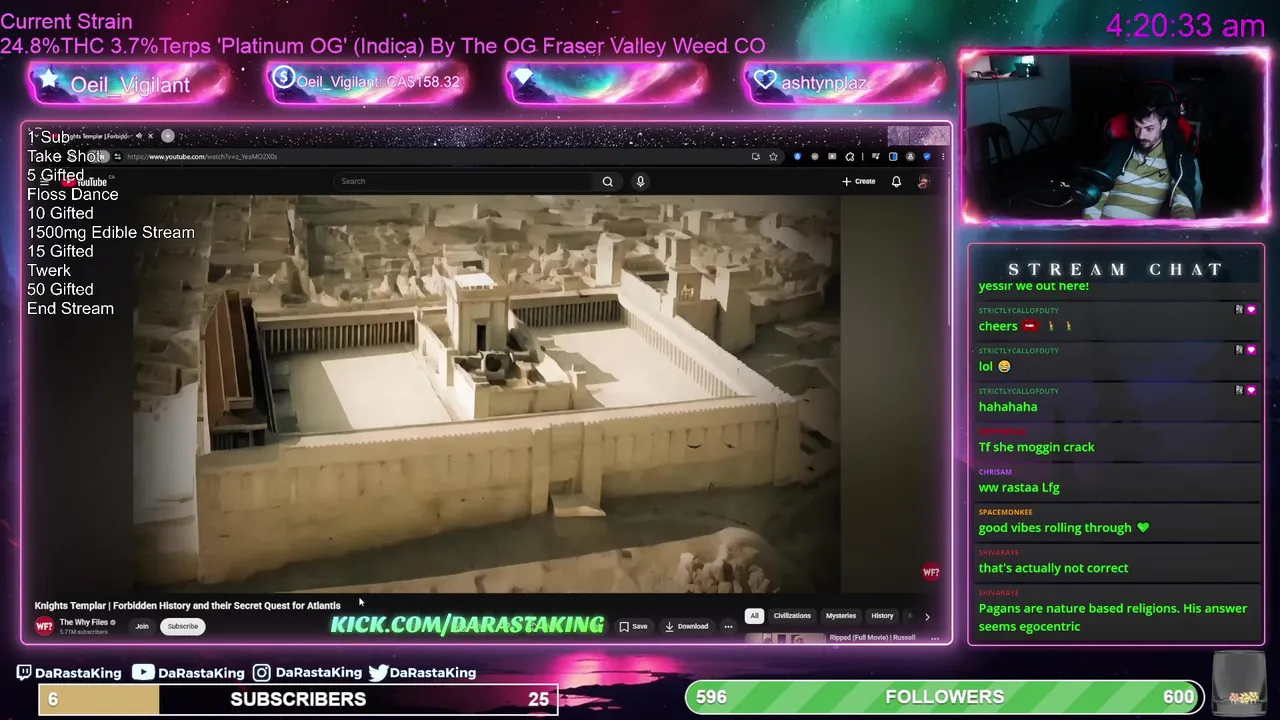Screen dimensions: 1280x720
Task: Click the 'Pagans are nature based religions' message
Action: tap(1113, 617)
